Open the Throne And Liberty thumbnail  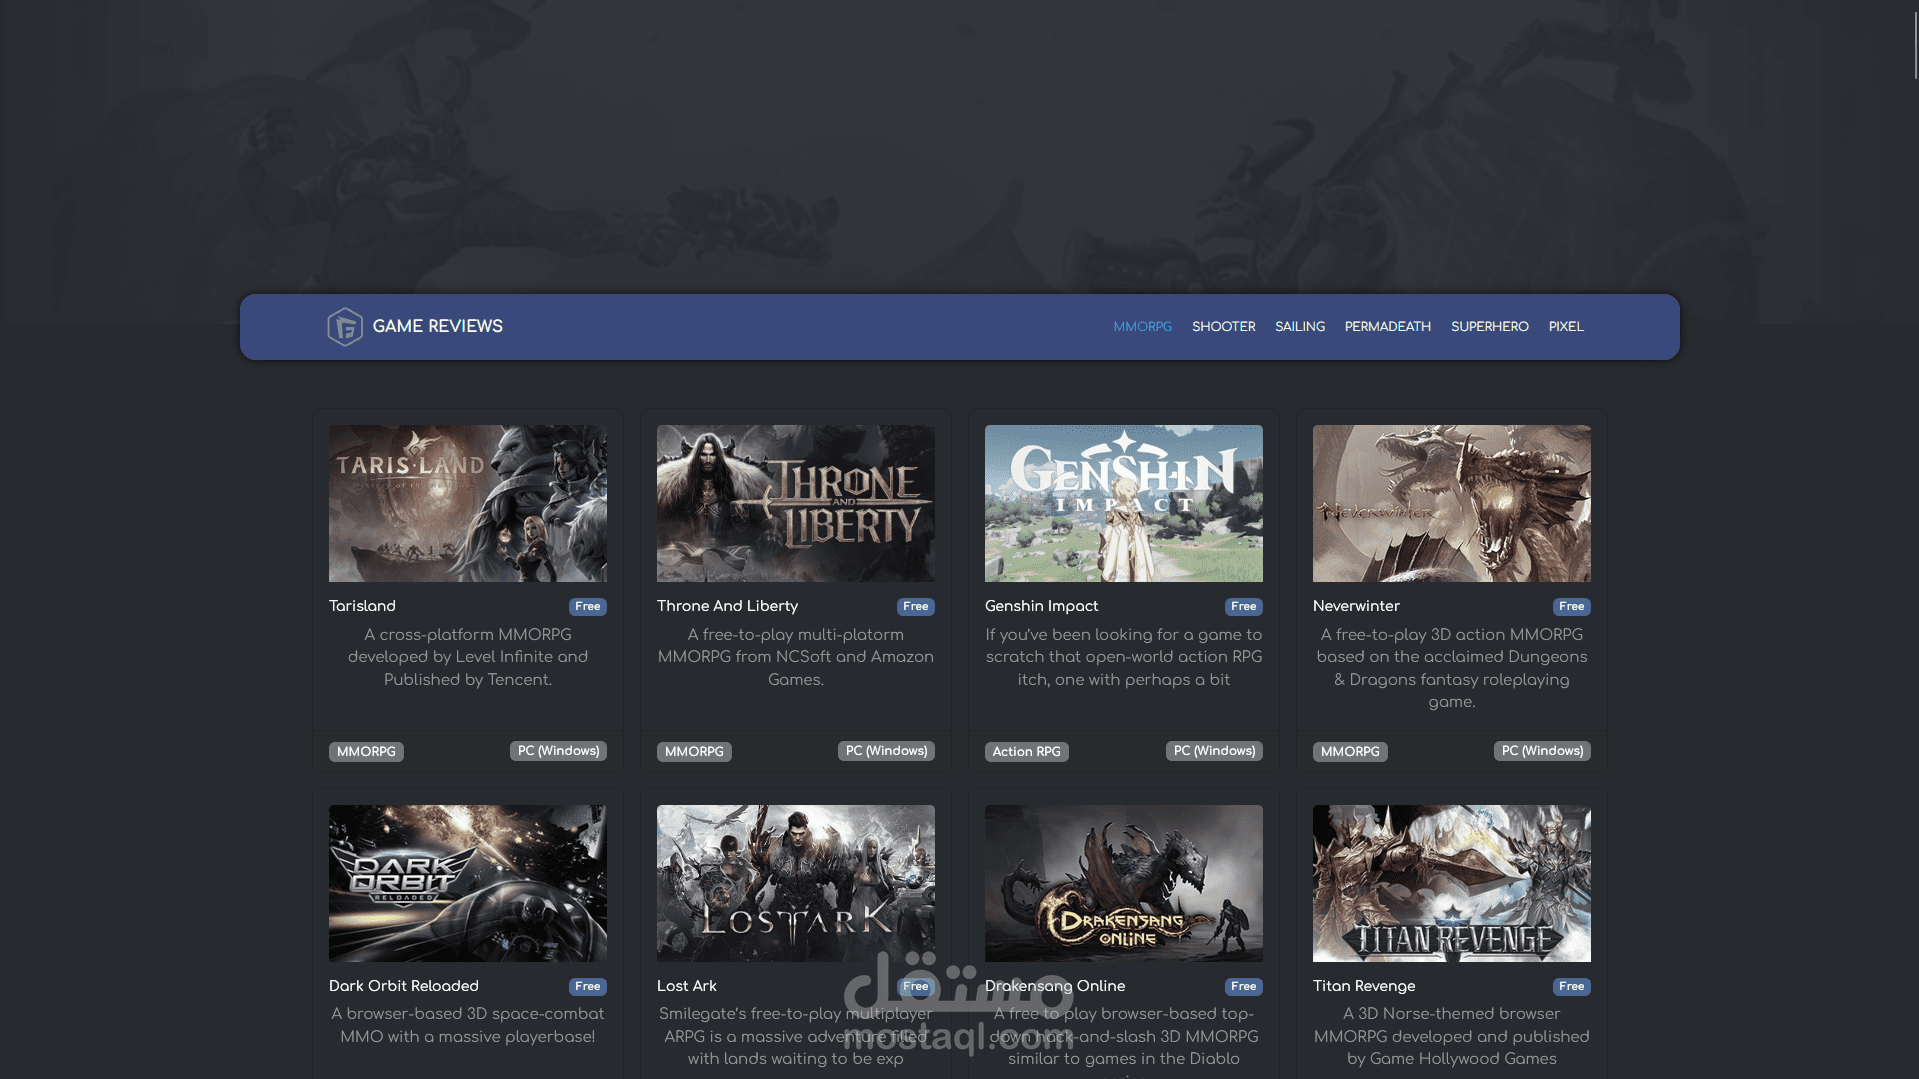tap(796, 503)
